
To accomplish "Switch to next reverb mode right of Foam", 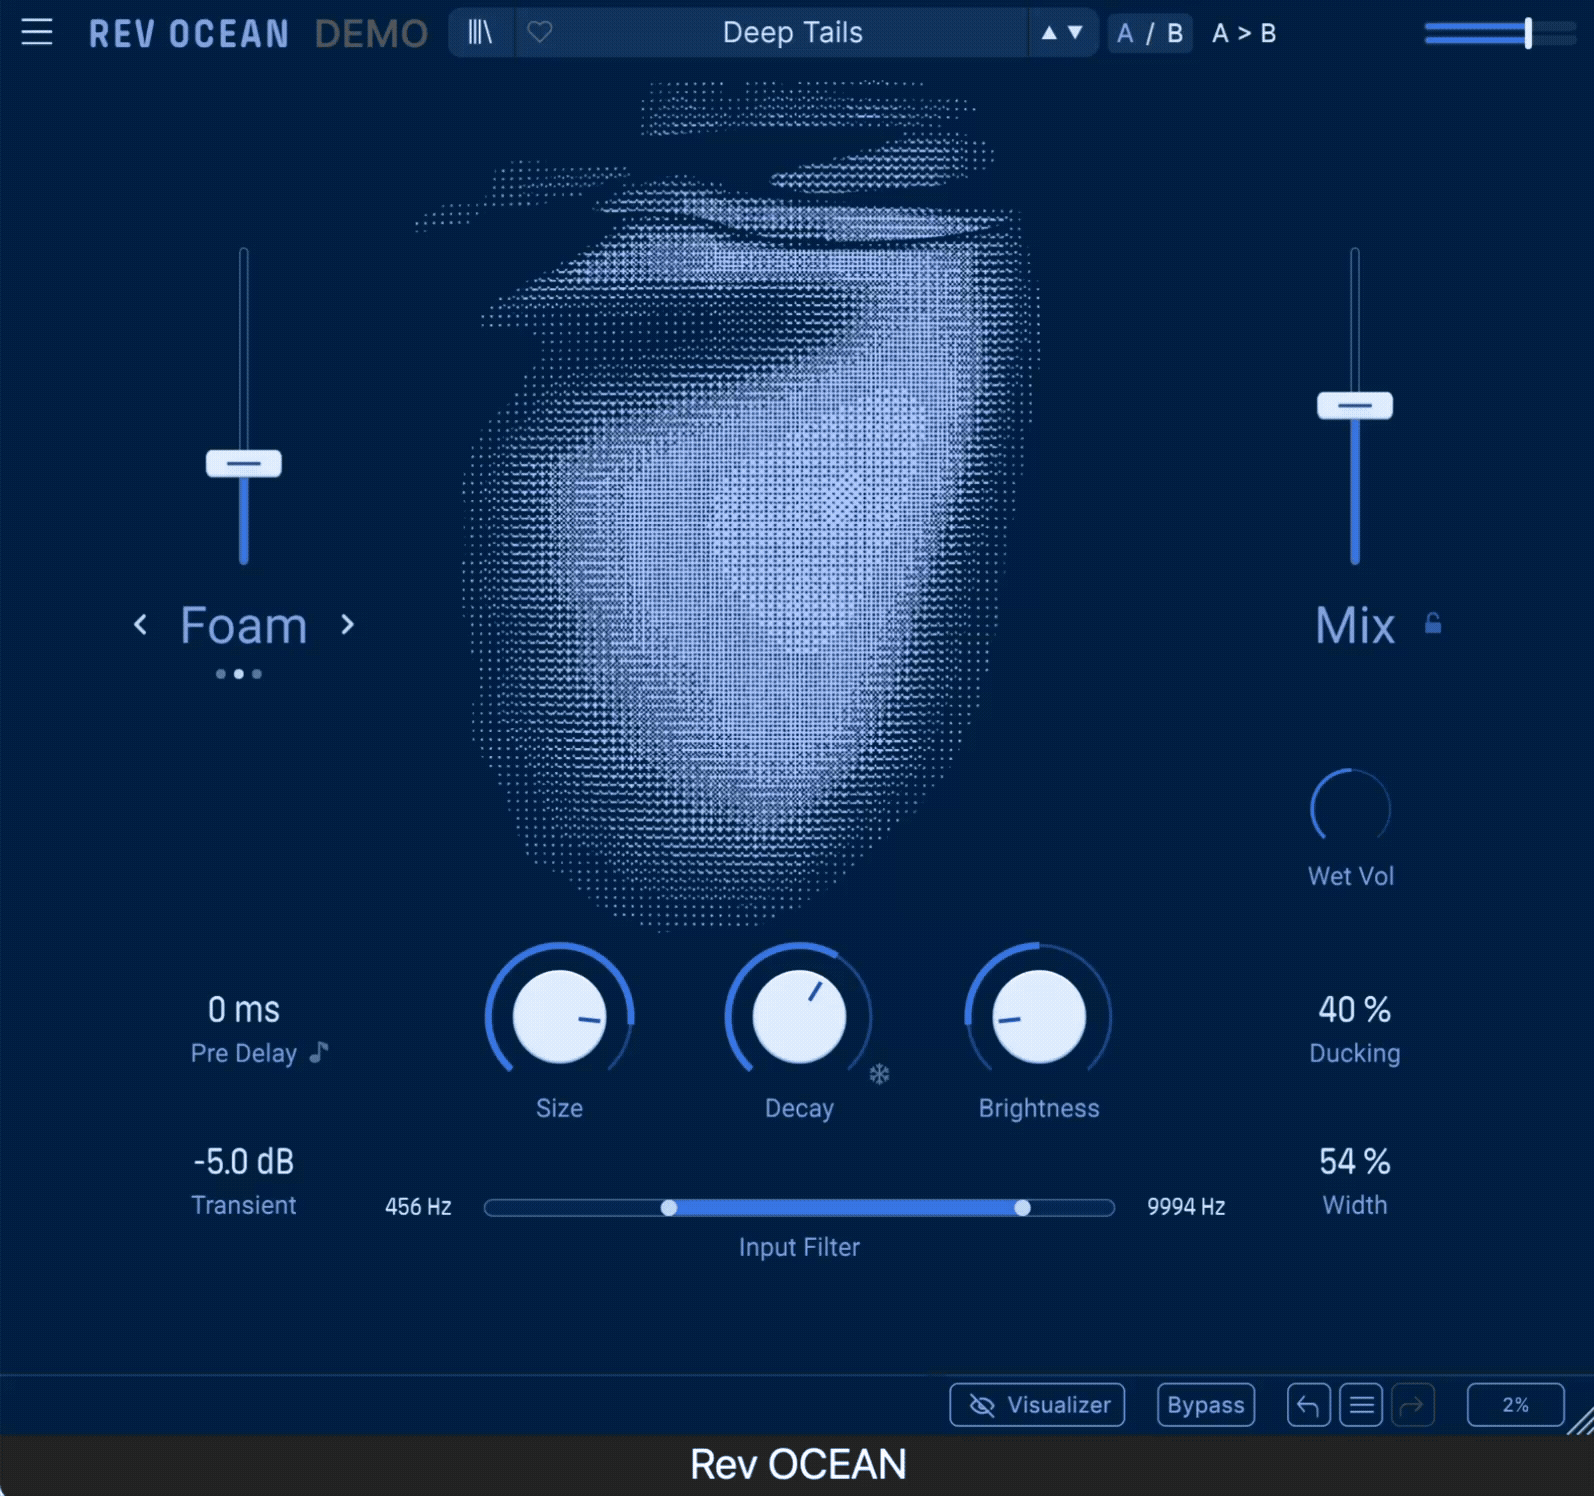I will [347, 625].
